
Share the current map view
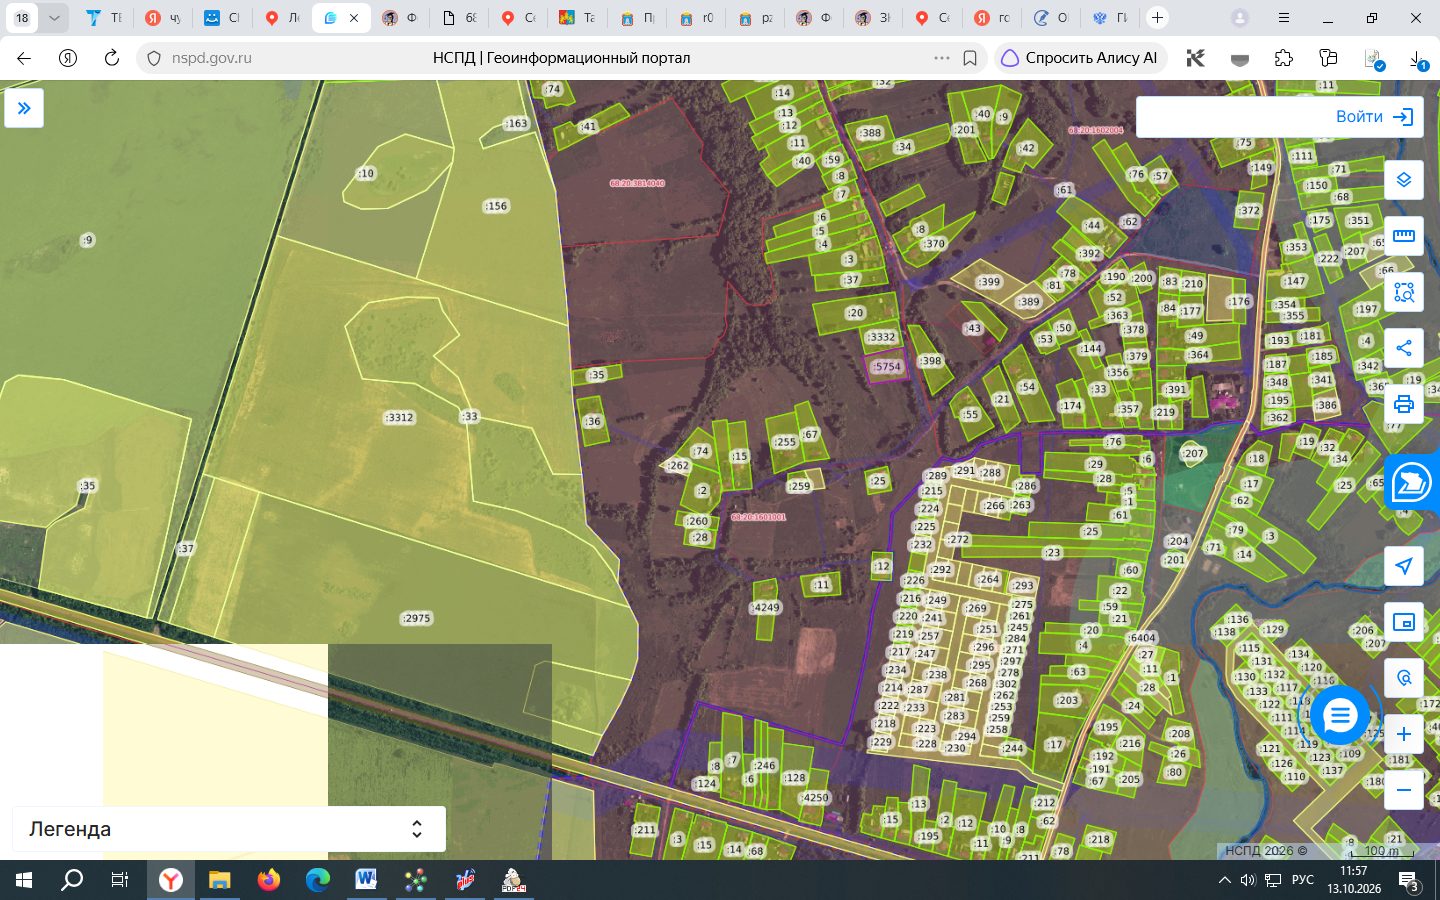point(1403,348)
